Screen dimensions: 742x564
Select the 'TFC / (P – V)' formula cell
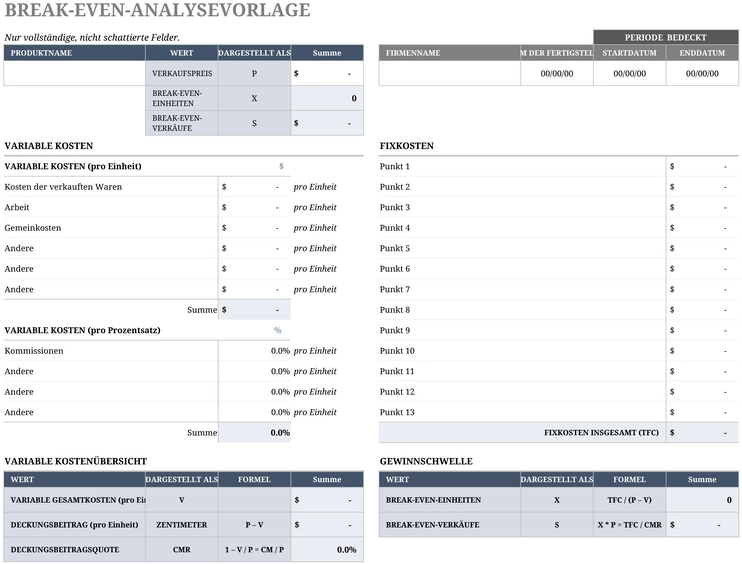629,500
